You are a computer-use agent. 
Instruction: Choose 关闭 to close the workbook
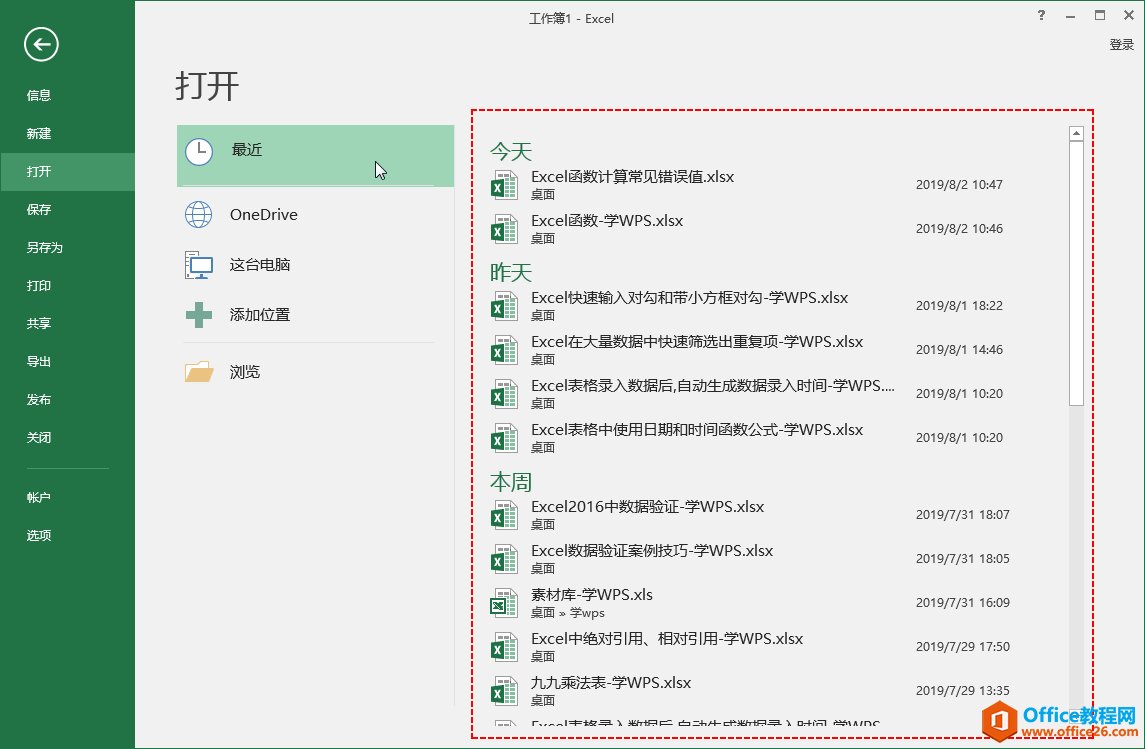(67, 437)
